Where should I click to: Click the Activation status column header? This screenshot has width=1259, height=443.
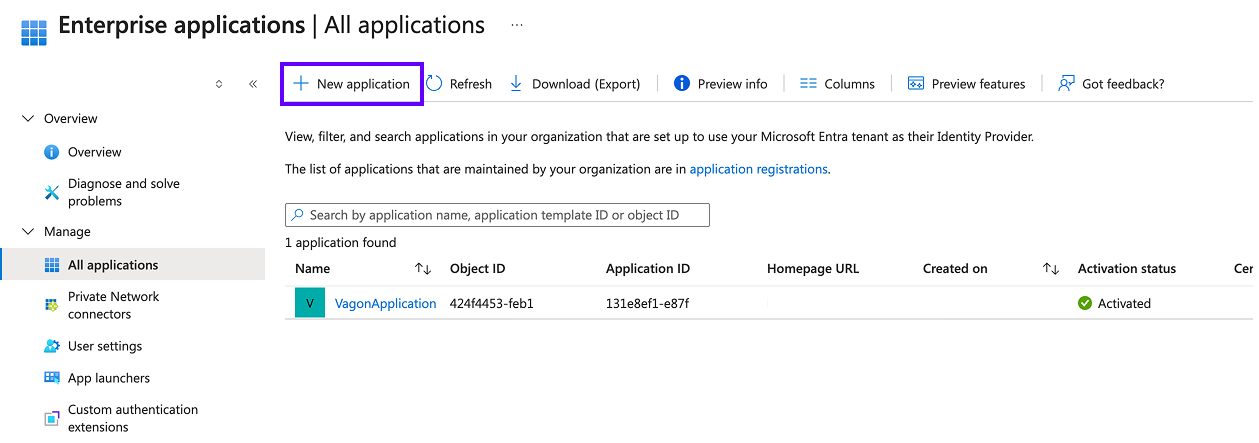[1127, 269]
